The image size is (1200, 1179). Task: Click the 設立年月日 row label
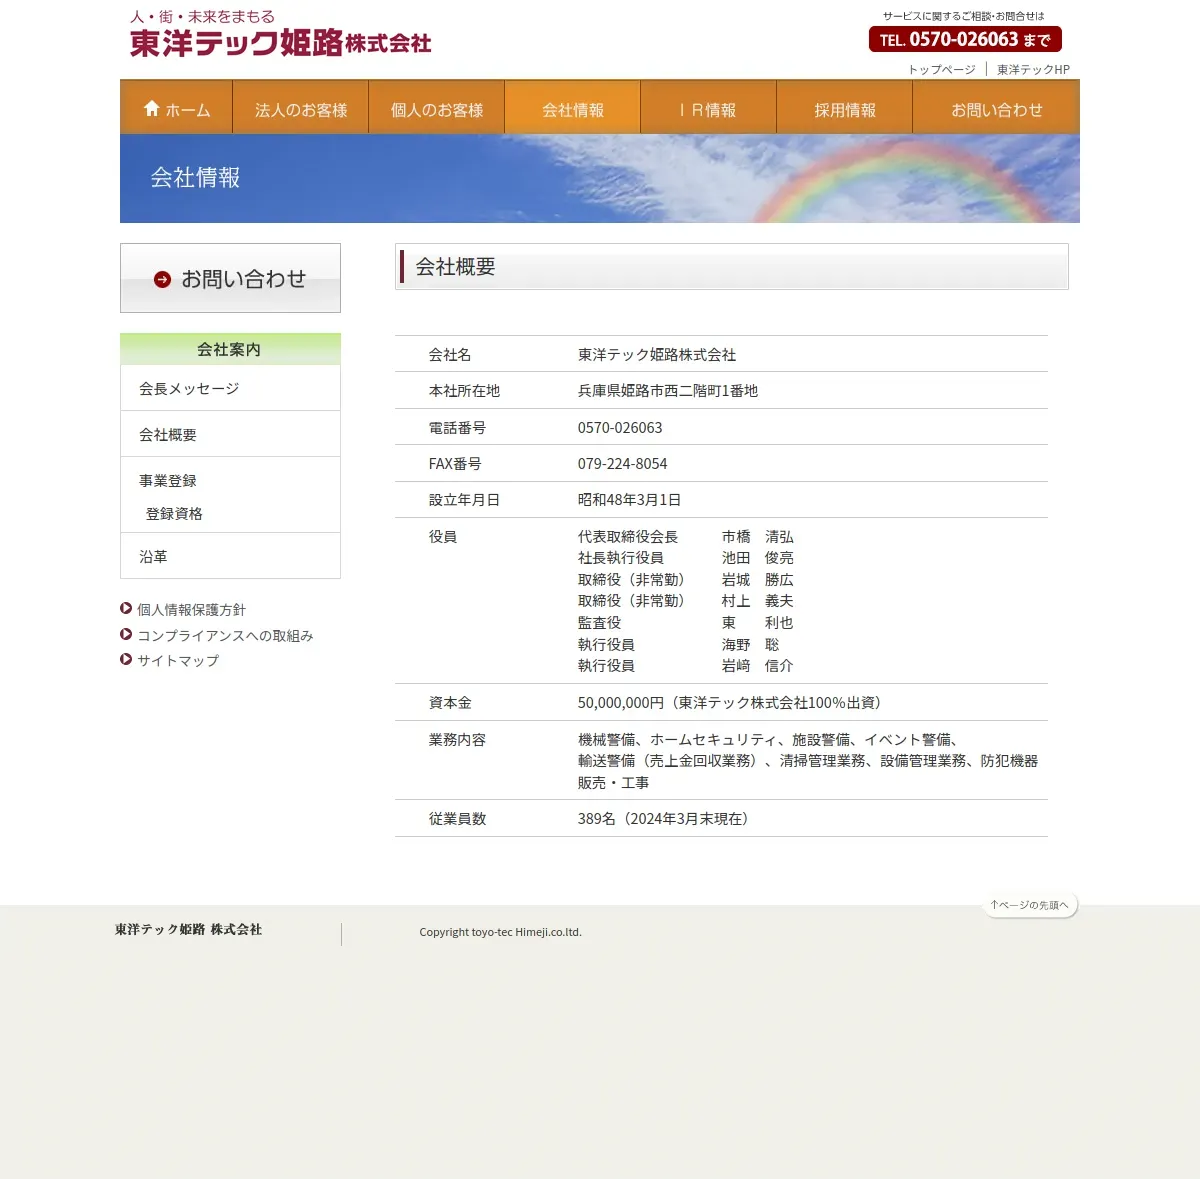(x=464, y=499)
